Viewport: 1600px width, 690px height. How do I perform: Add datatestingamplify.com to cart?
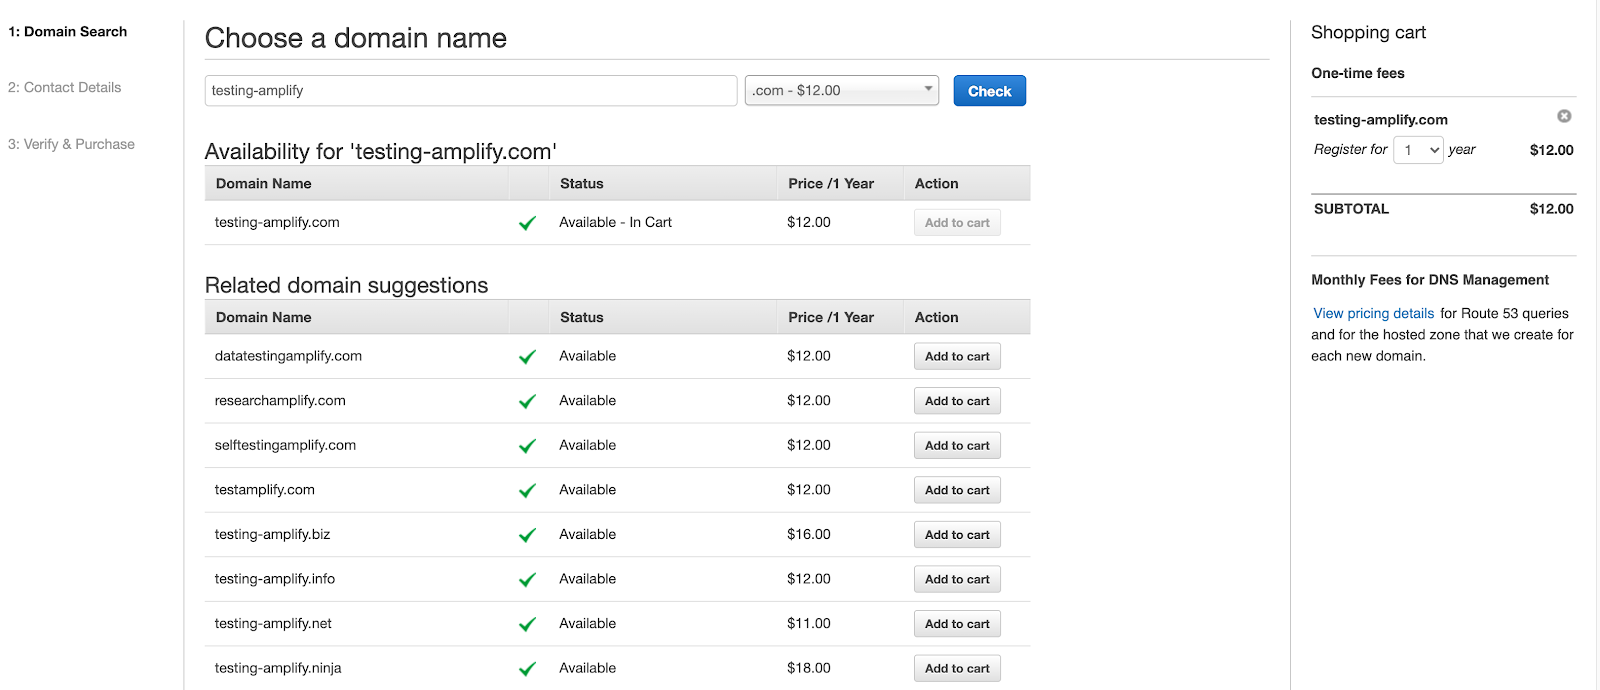click(x=957, y=356)
